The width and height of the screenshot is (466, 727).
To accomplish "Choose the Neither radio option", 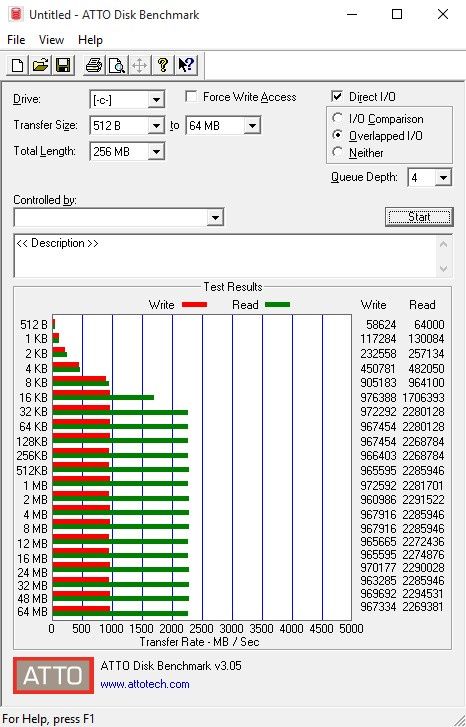I will (x=338, y=152).
